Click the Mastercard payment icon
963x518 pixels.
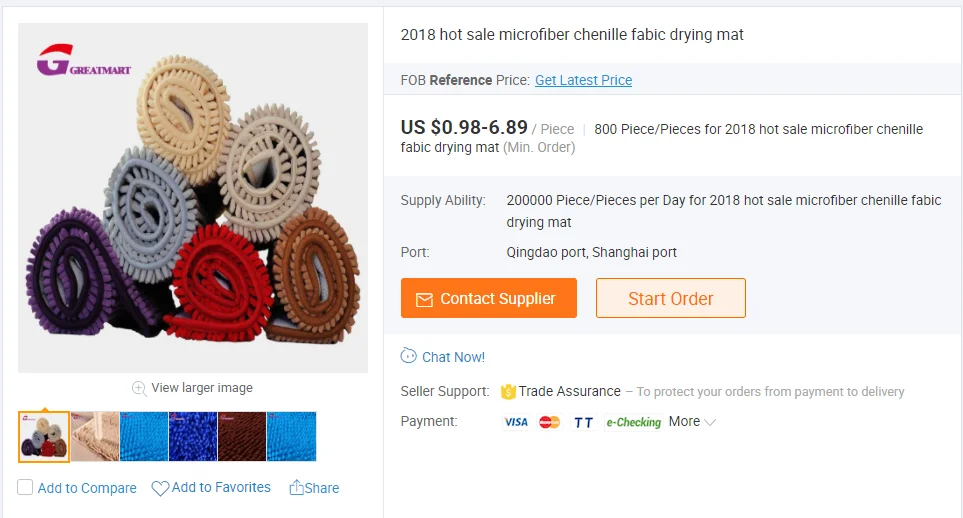[x=549, y=422]
